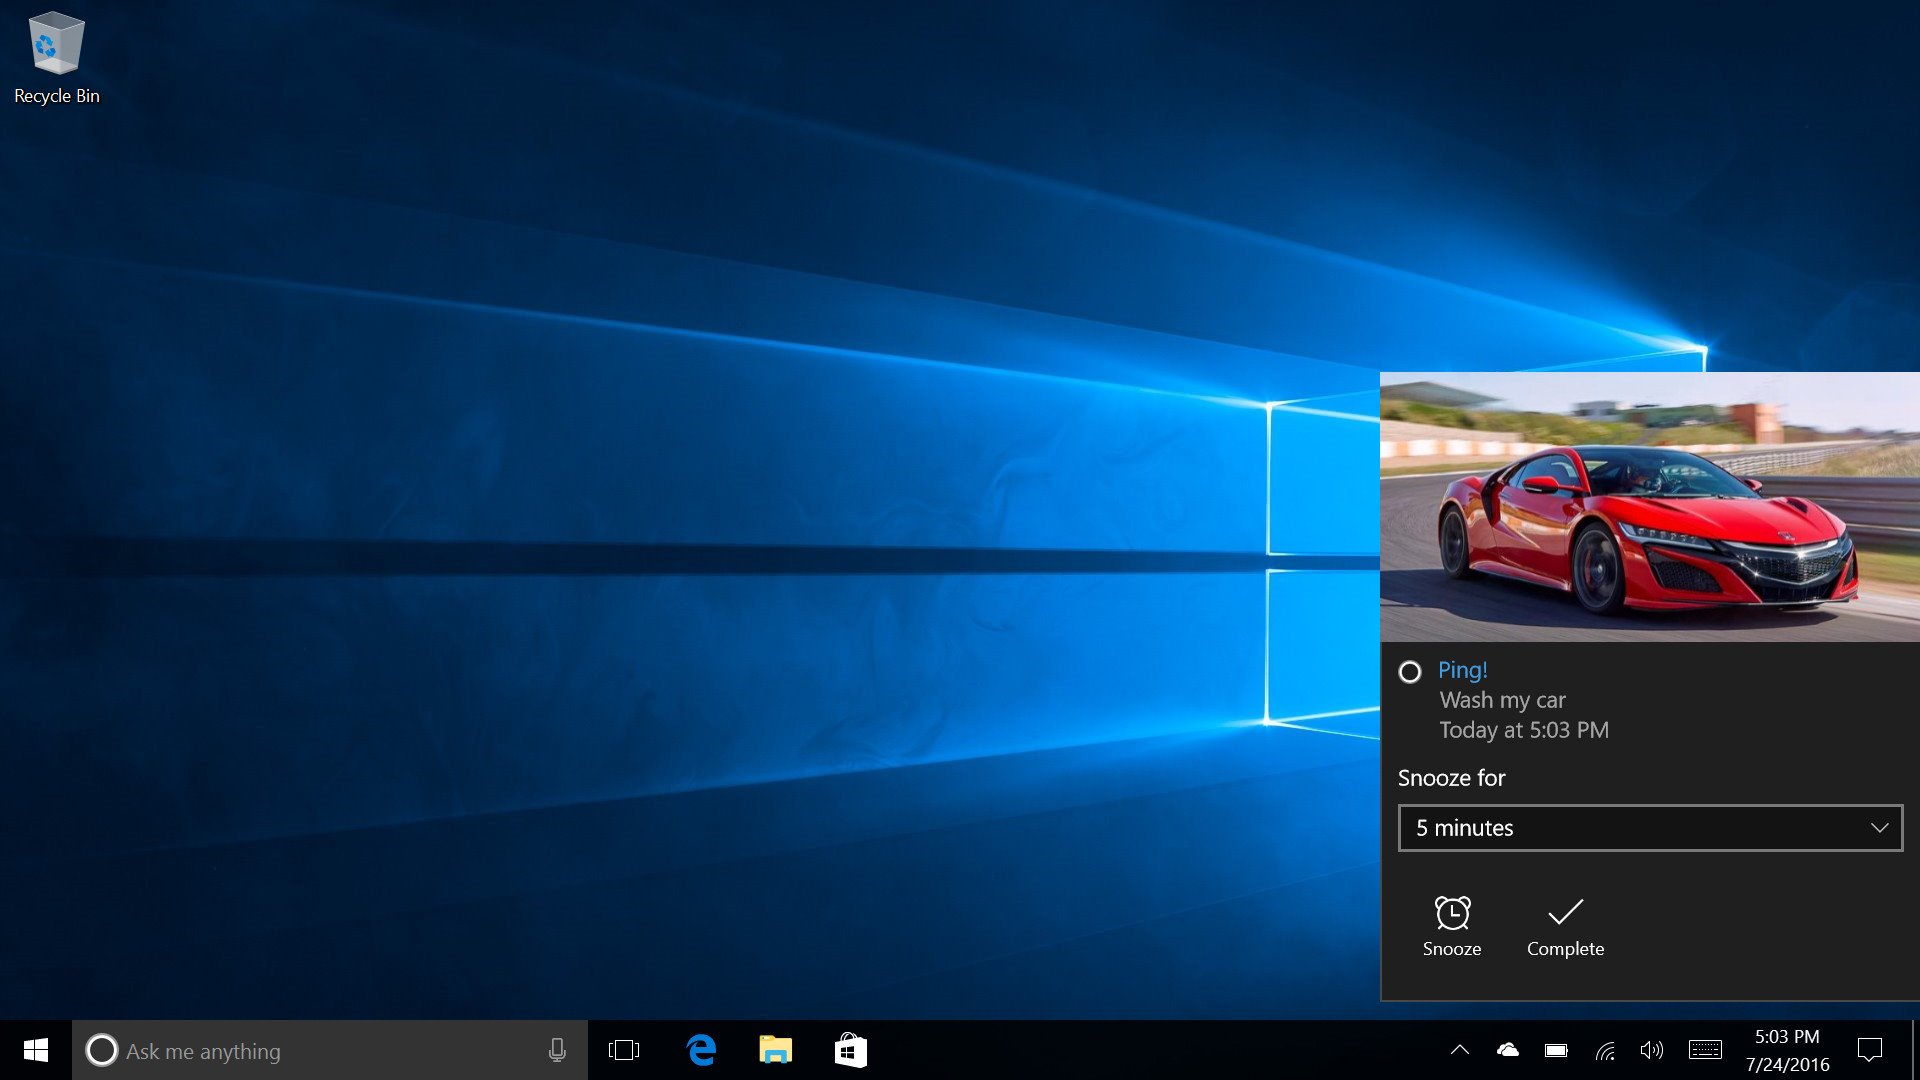Open the Action Center notifications icon
Viewport: 1920px width, 1080px height.
1869,1050
